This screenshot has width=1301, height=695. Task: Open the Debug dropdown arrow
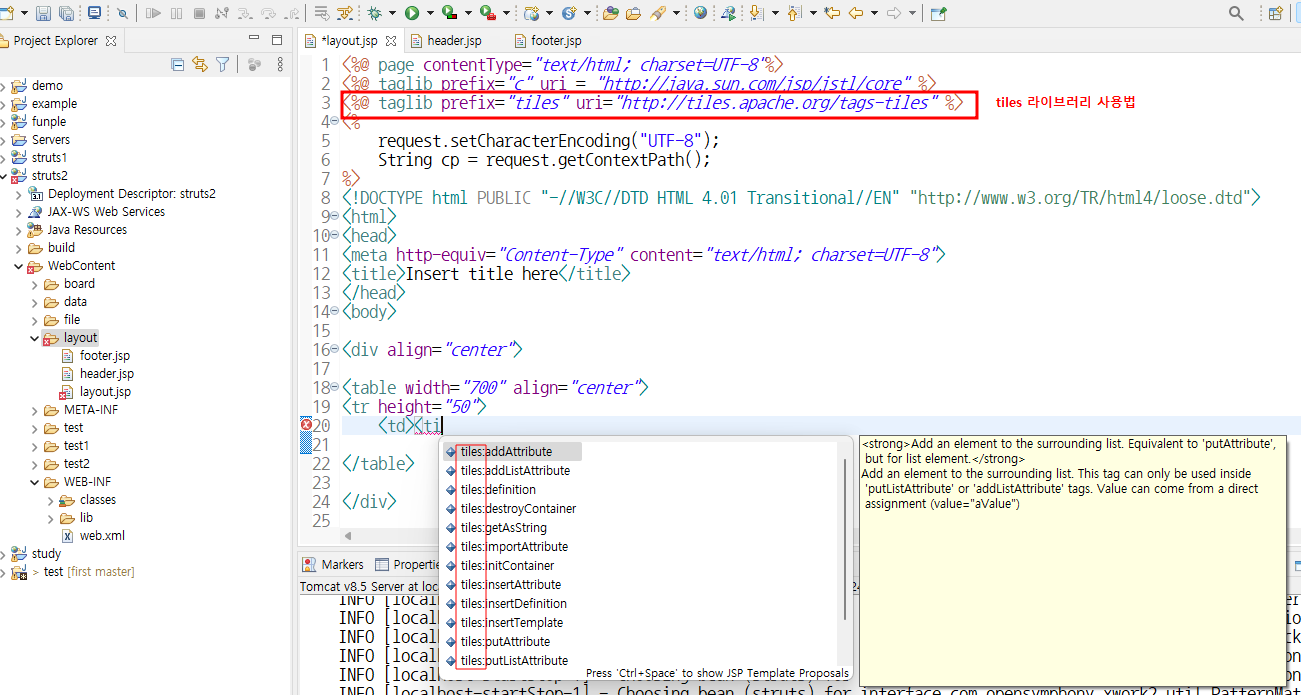(x=392, y=13)
